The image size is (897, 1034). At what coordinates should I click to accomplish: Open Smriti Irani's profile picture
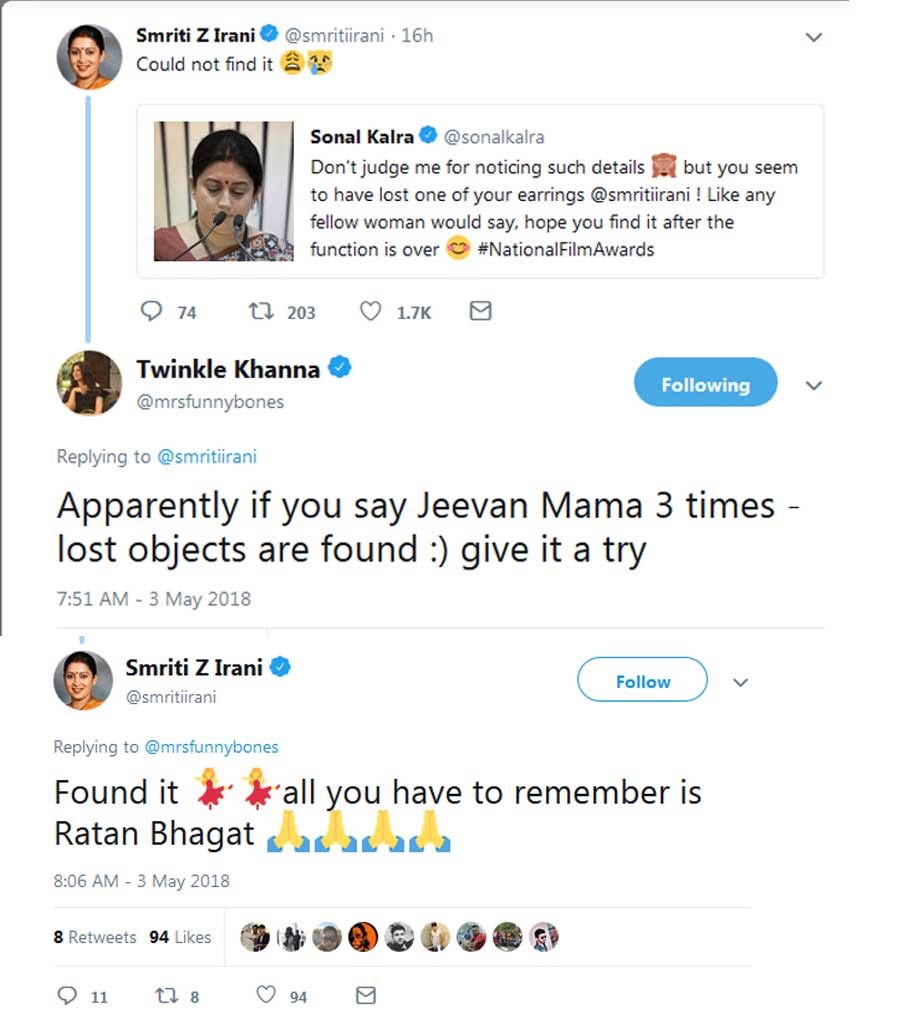coord(87,47)
